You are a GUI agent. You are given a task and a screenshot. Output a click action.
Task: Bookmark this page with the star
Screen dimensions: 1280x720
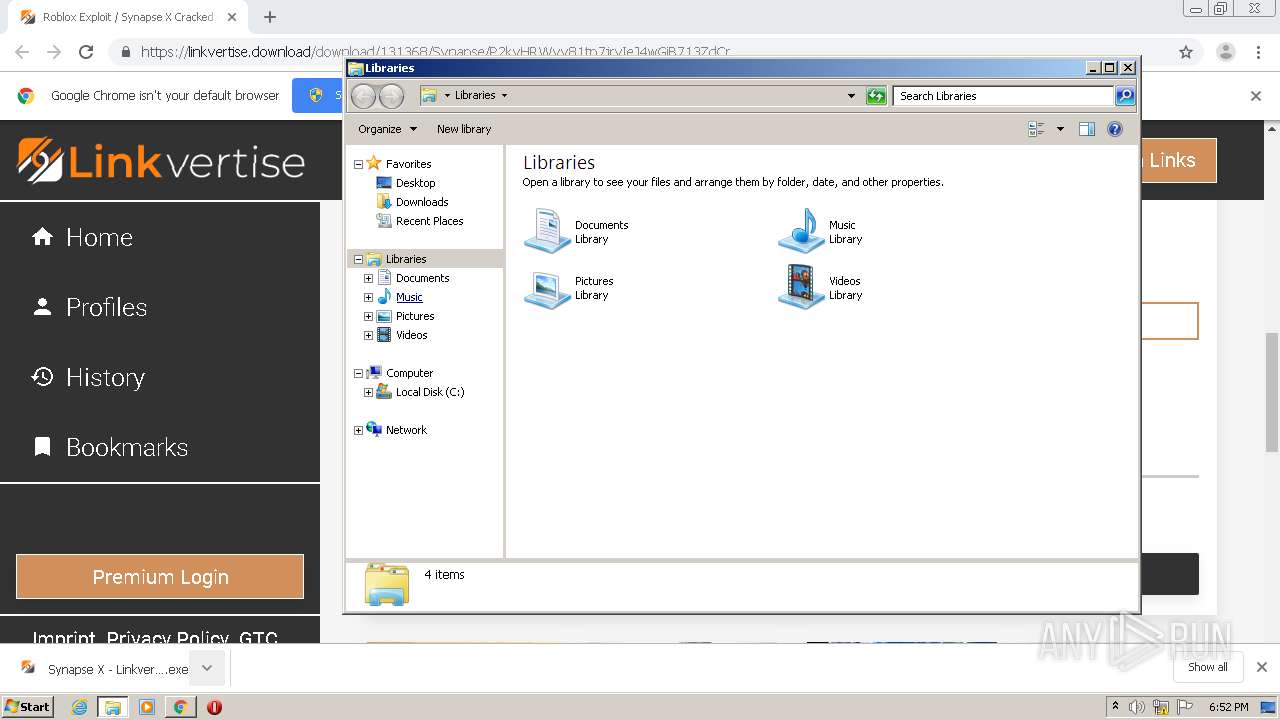click(1186, 52)
